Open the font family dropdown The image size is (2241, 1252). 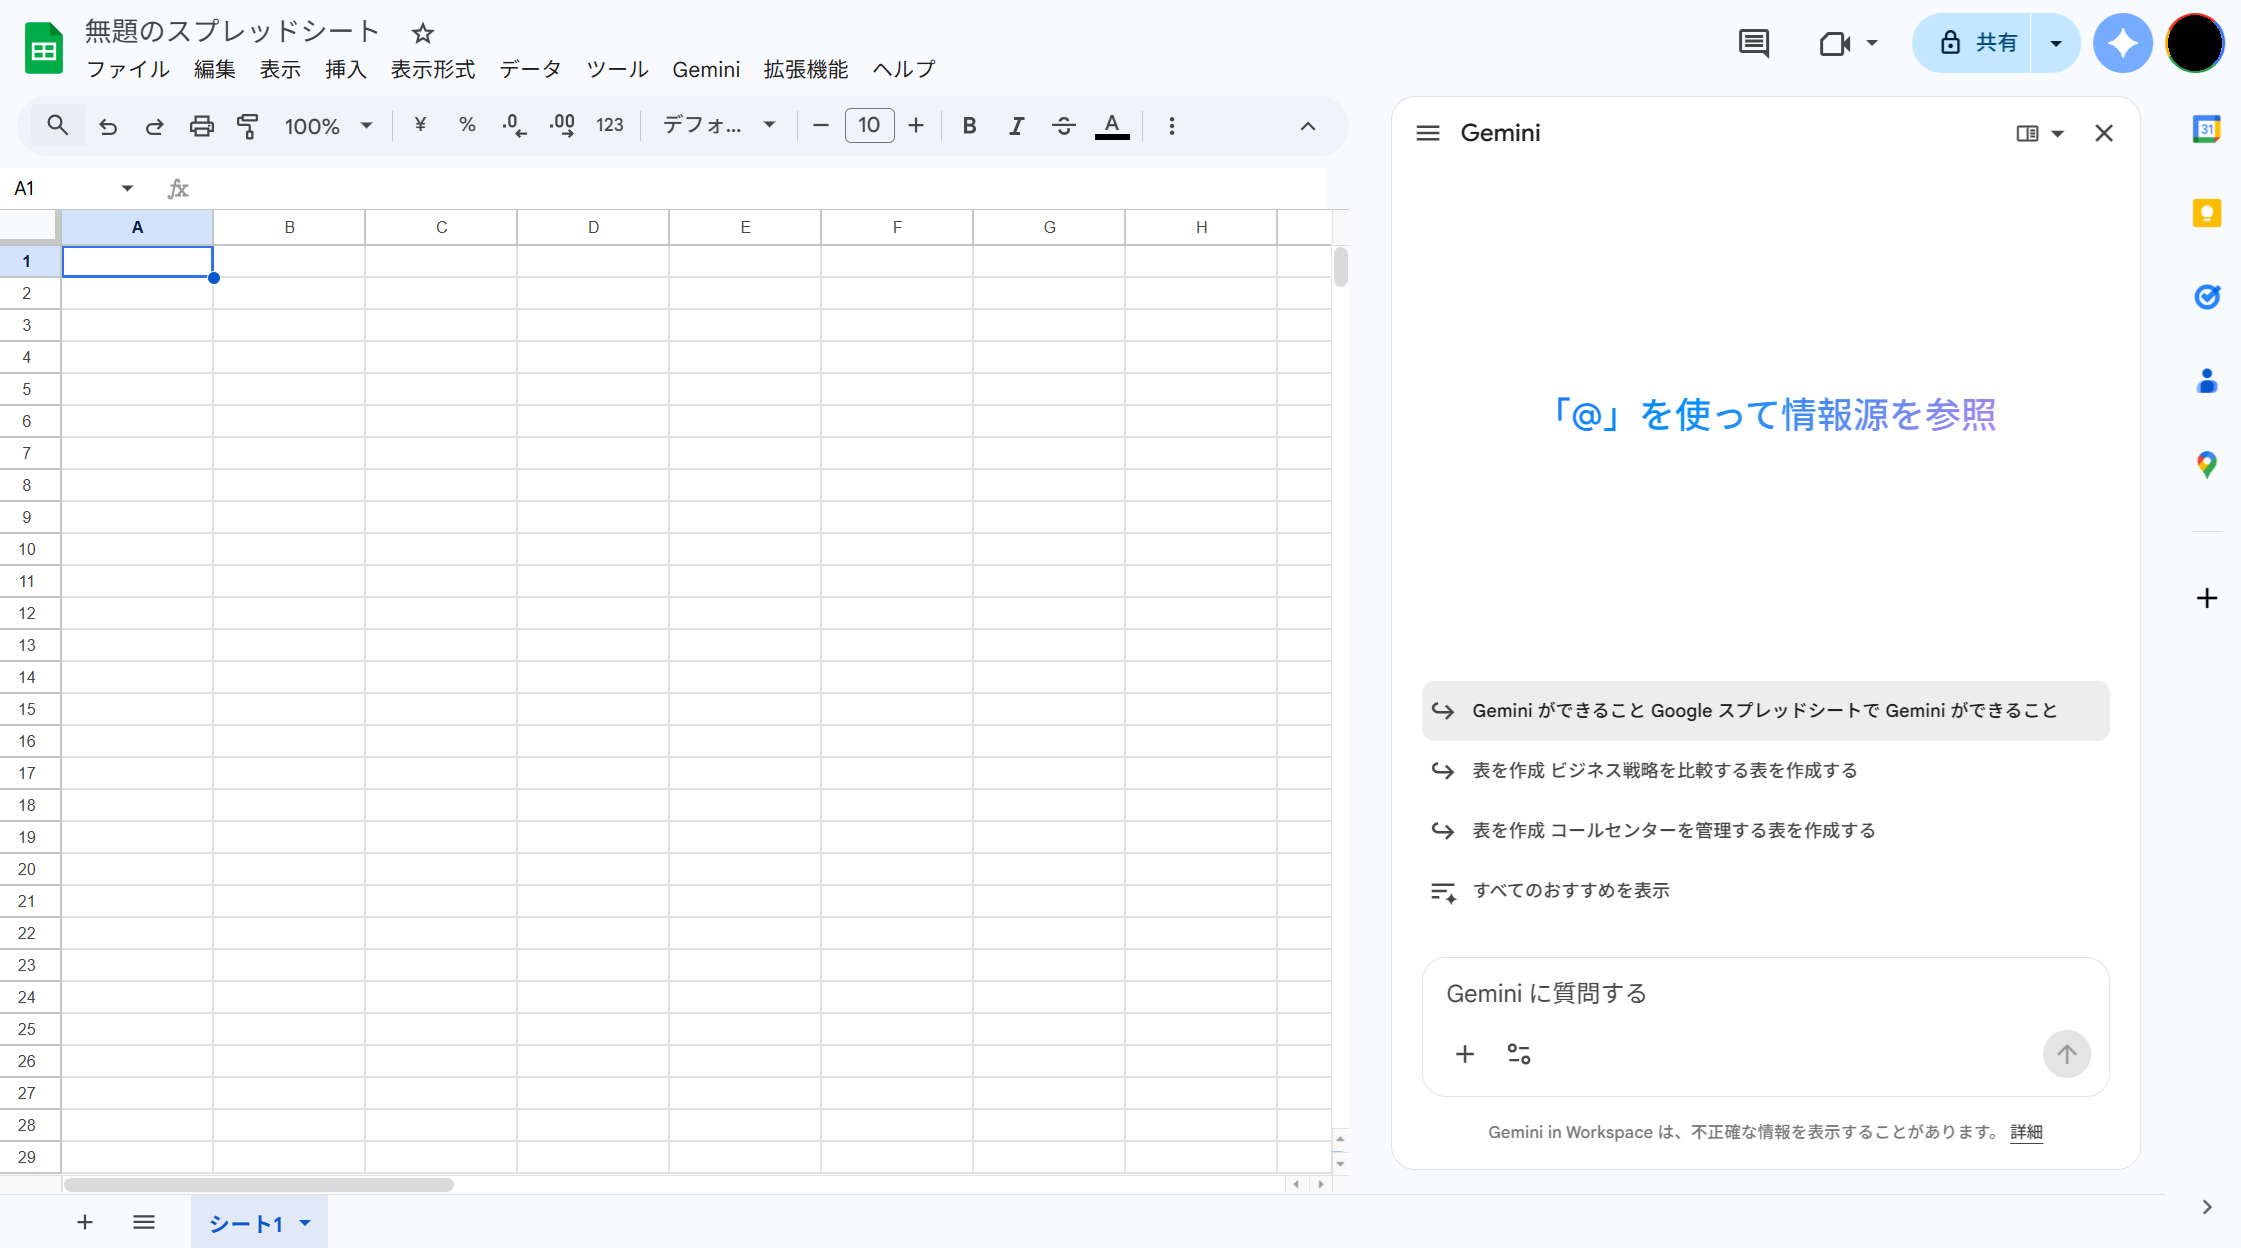point(719,126)
